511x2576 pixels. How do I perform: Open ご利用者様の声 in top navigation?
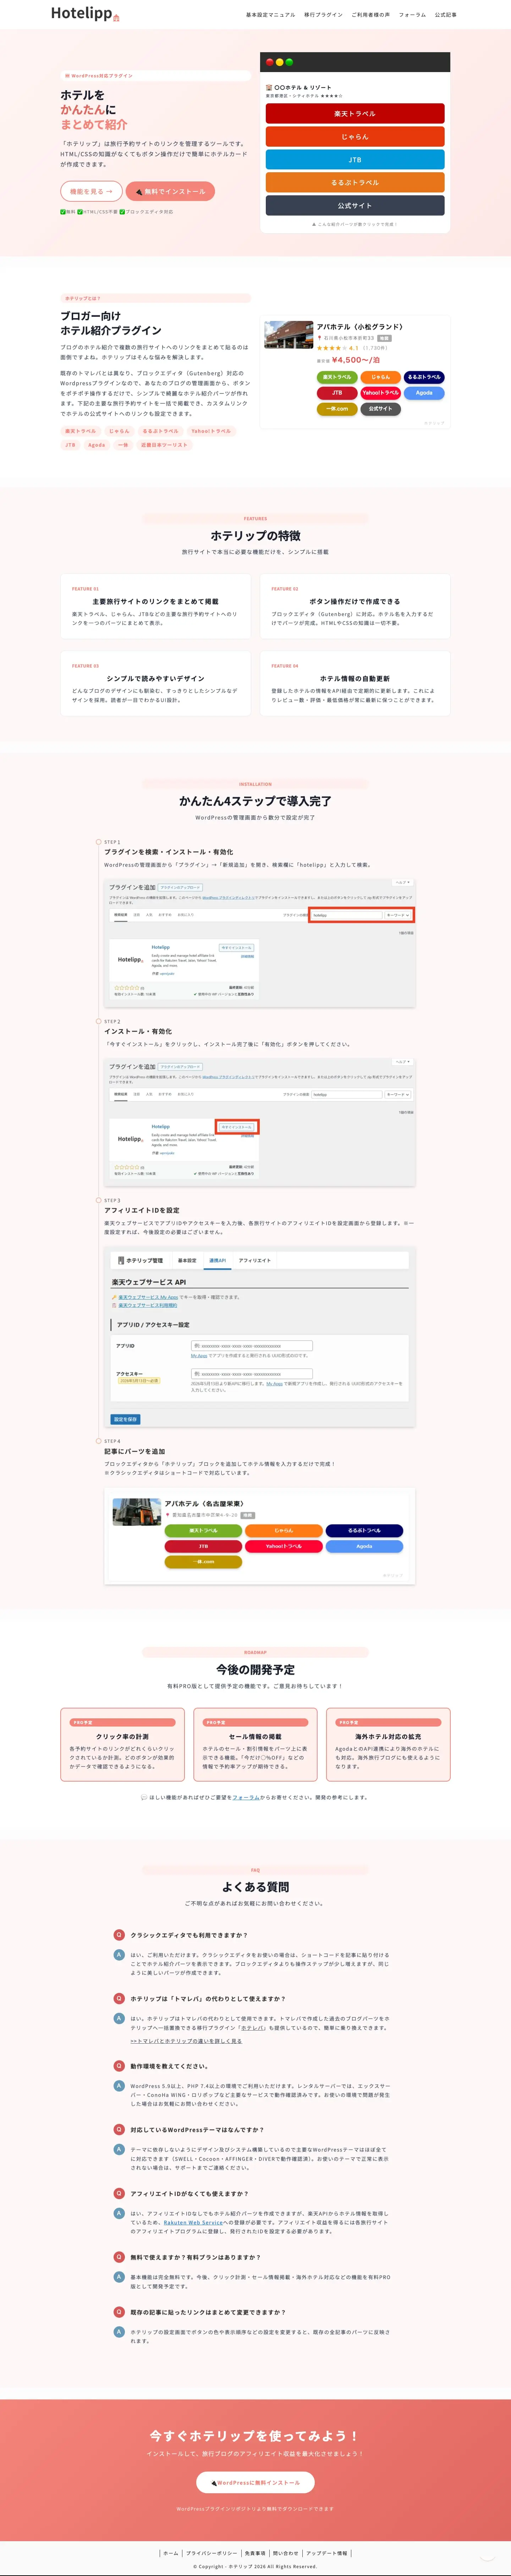coord(370,15)
